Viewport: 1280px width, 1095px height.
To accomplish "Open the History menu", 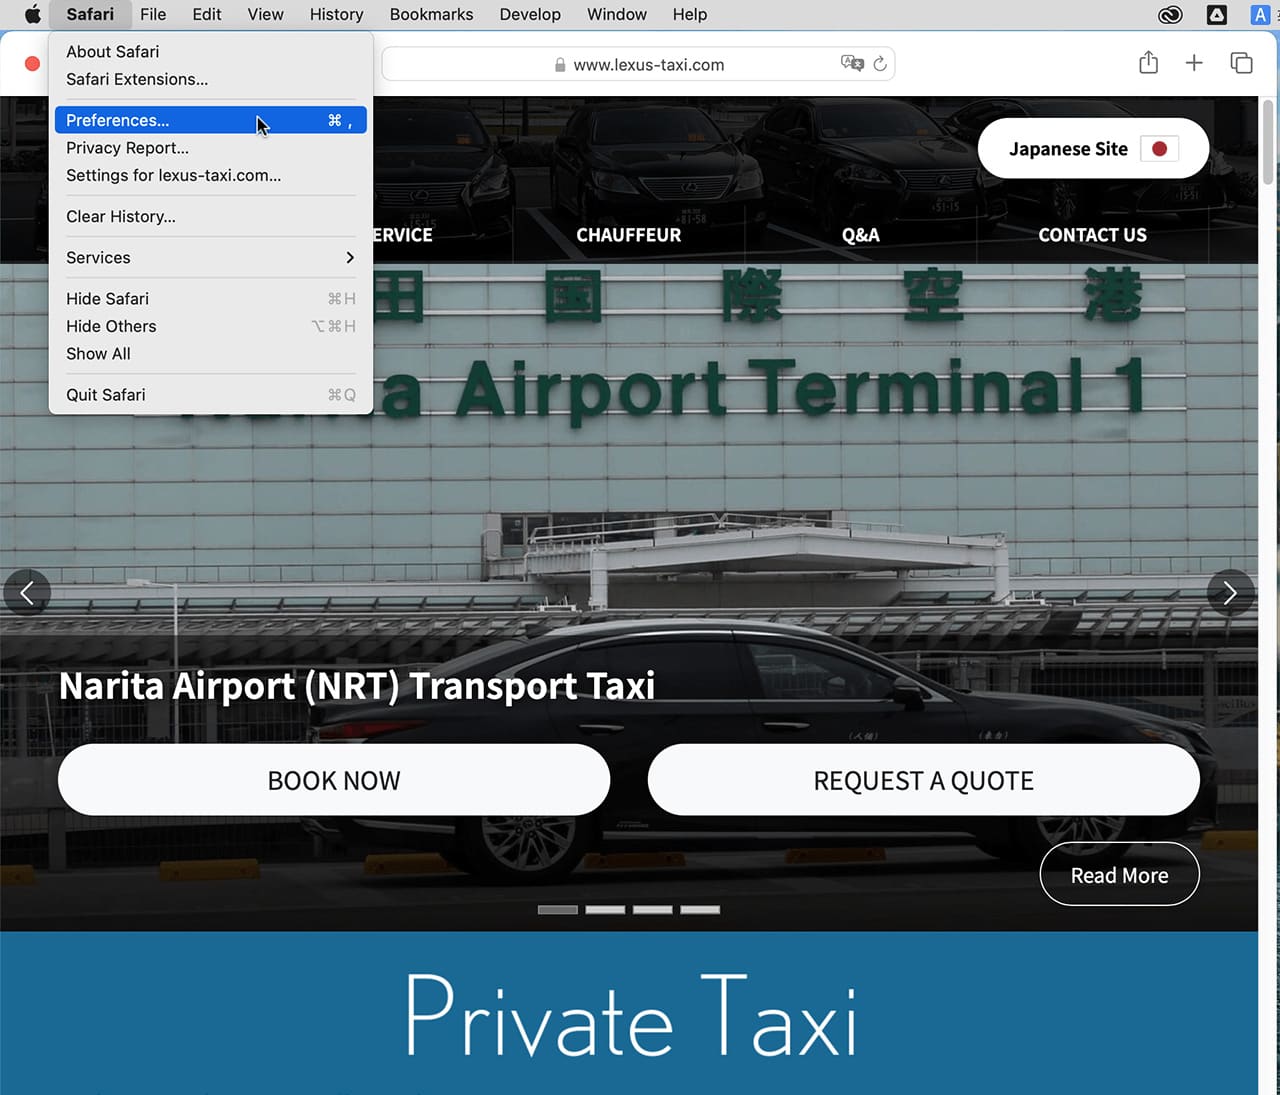I will click(336, 14).
